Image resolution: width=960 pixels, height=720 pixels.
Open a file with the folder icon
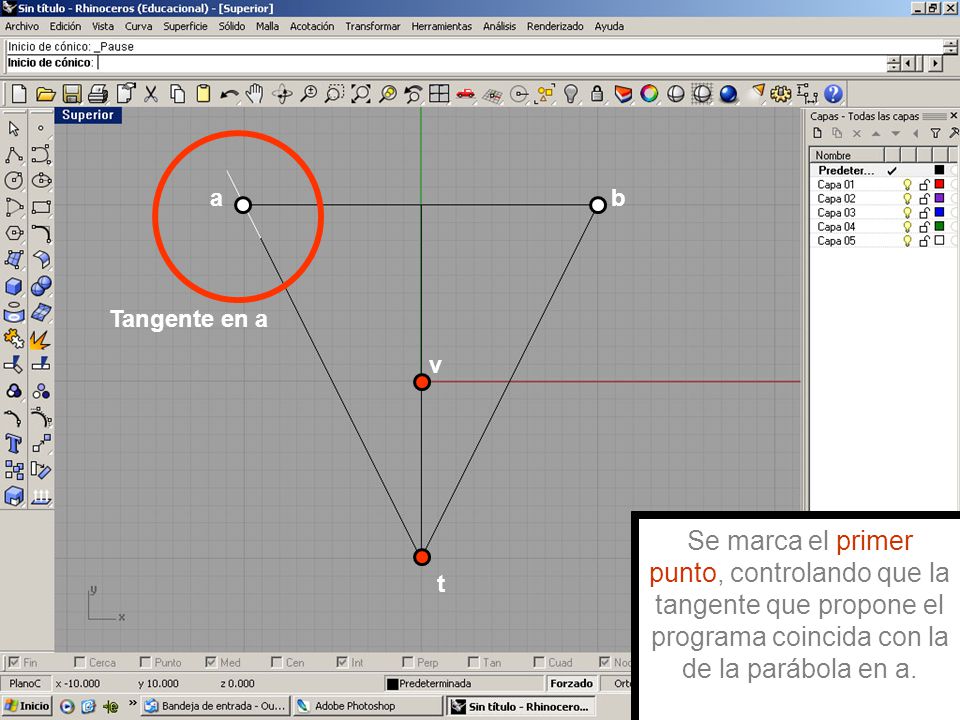tap(45, 94)
